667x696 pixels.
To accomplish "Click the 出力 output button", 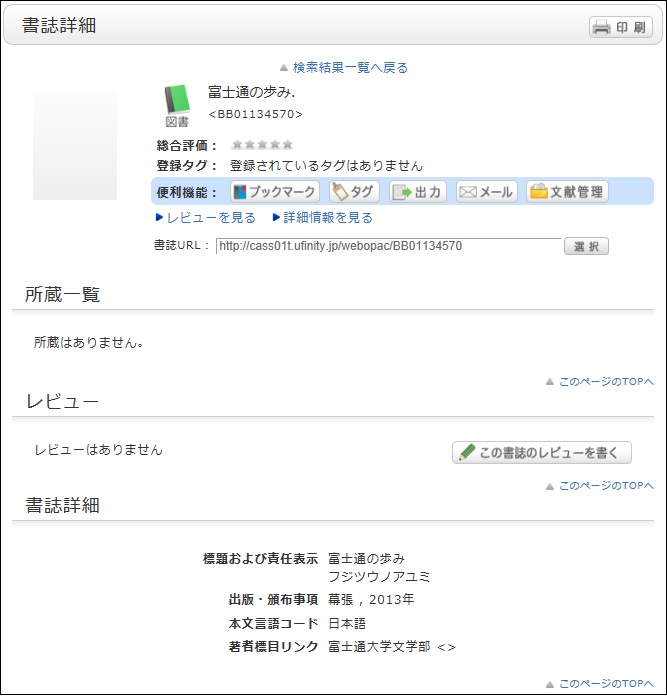I will [418, 192].
